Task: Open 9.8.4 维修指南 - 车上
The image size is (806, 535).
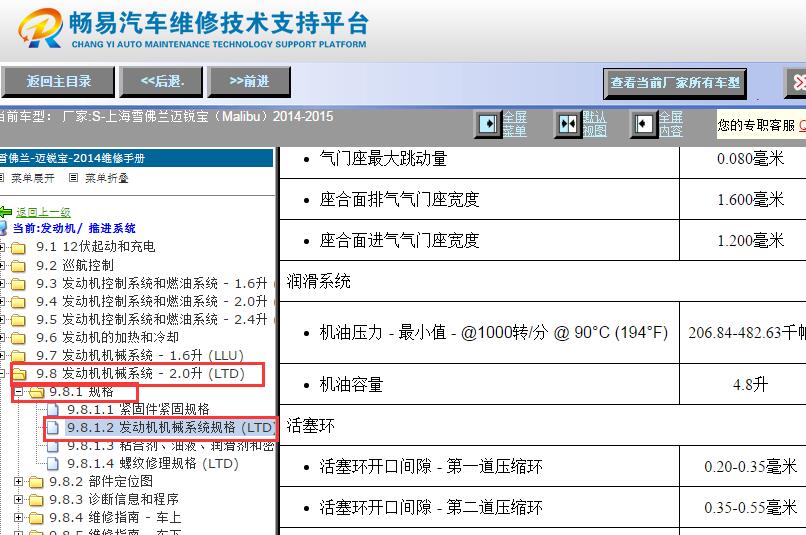Action: point(115,518)
